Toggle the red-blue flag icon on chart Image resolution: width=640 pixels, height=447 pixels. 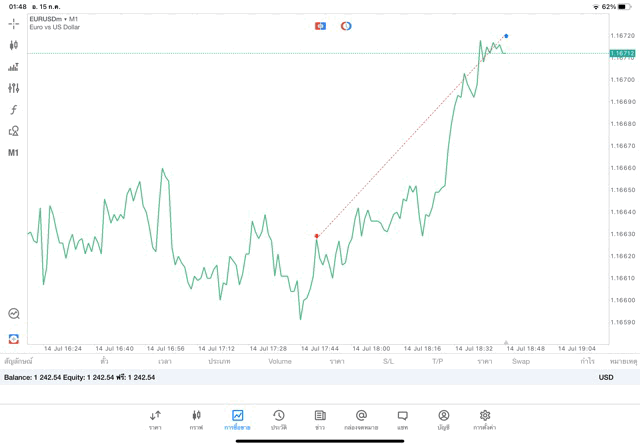(x=320, y=25)
